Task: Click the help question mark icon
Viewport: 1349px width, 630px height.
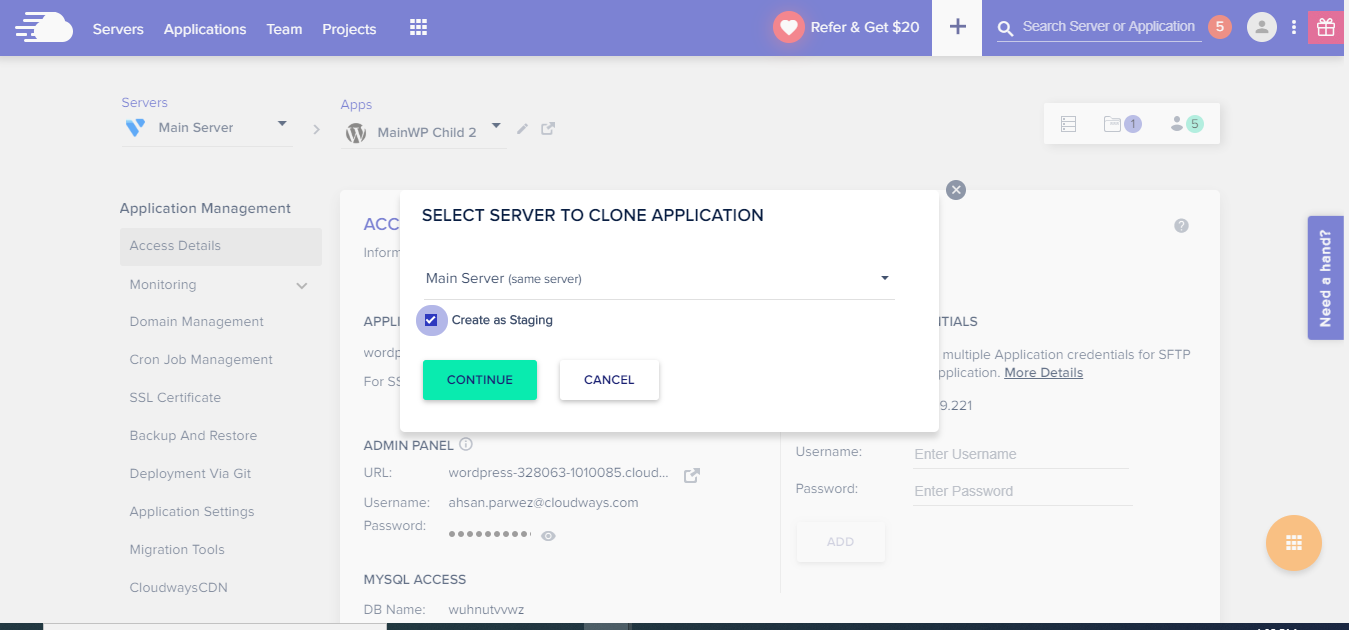Action: [x=1181, y=226]
